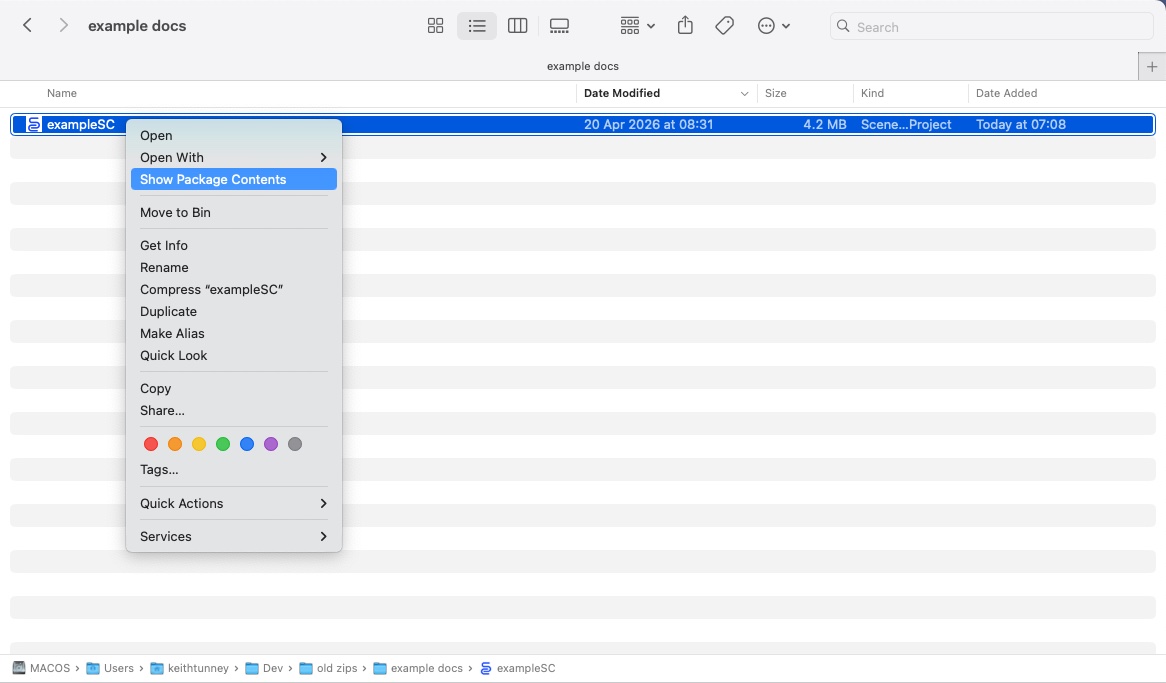Click the Tags toolbar icon

coord(724,26)
